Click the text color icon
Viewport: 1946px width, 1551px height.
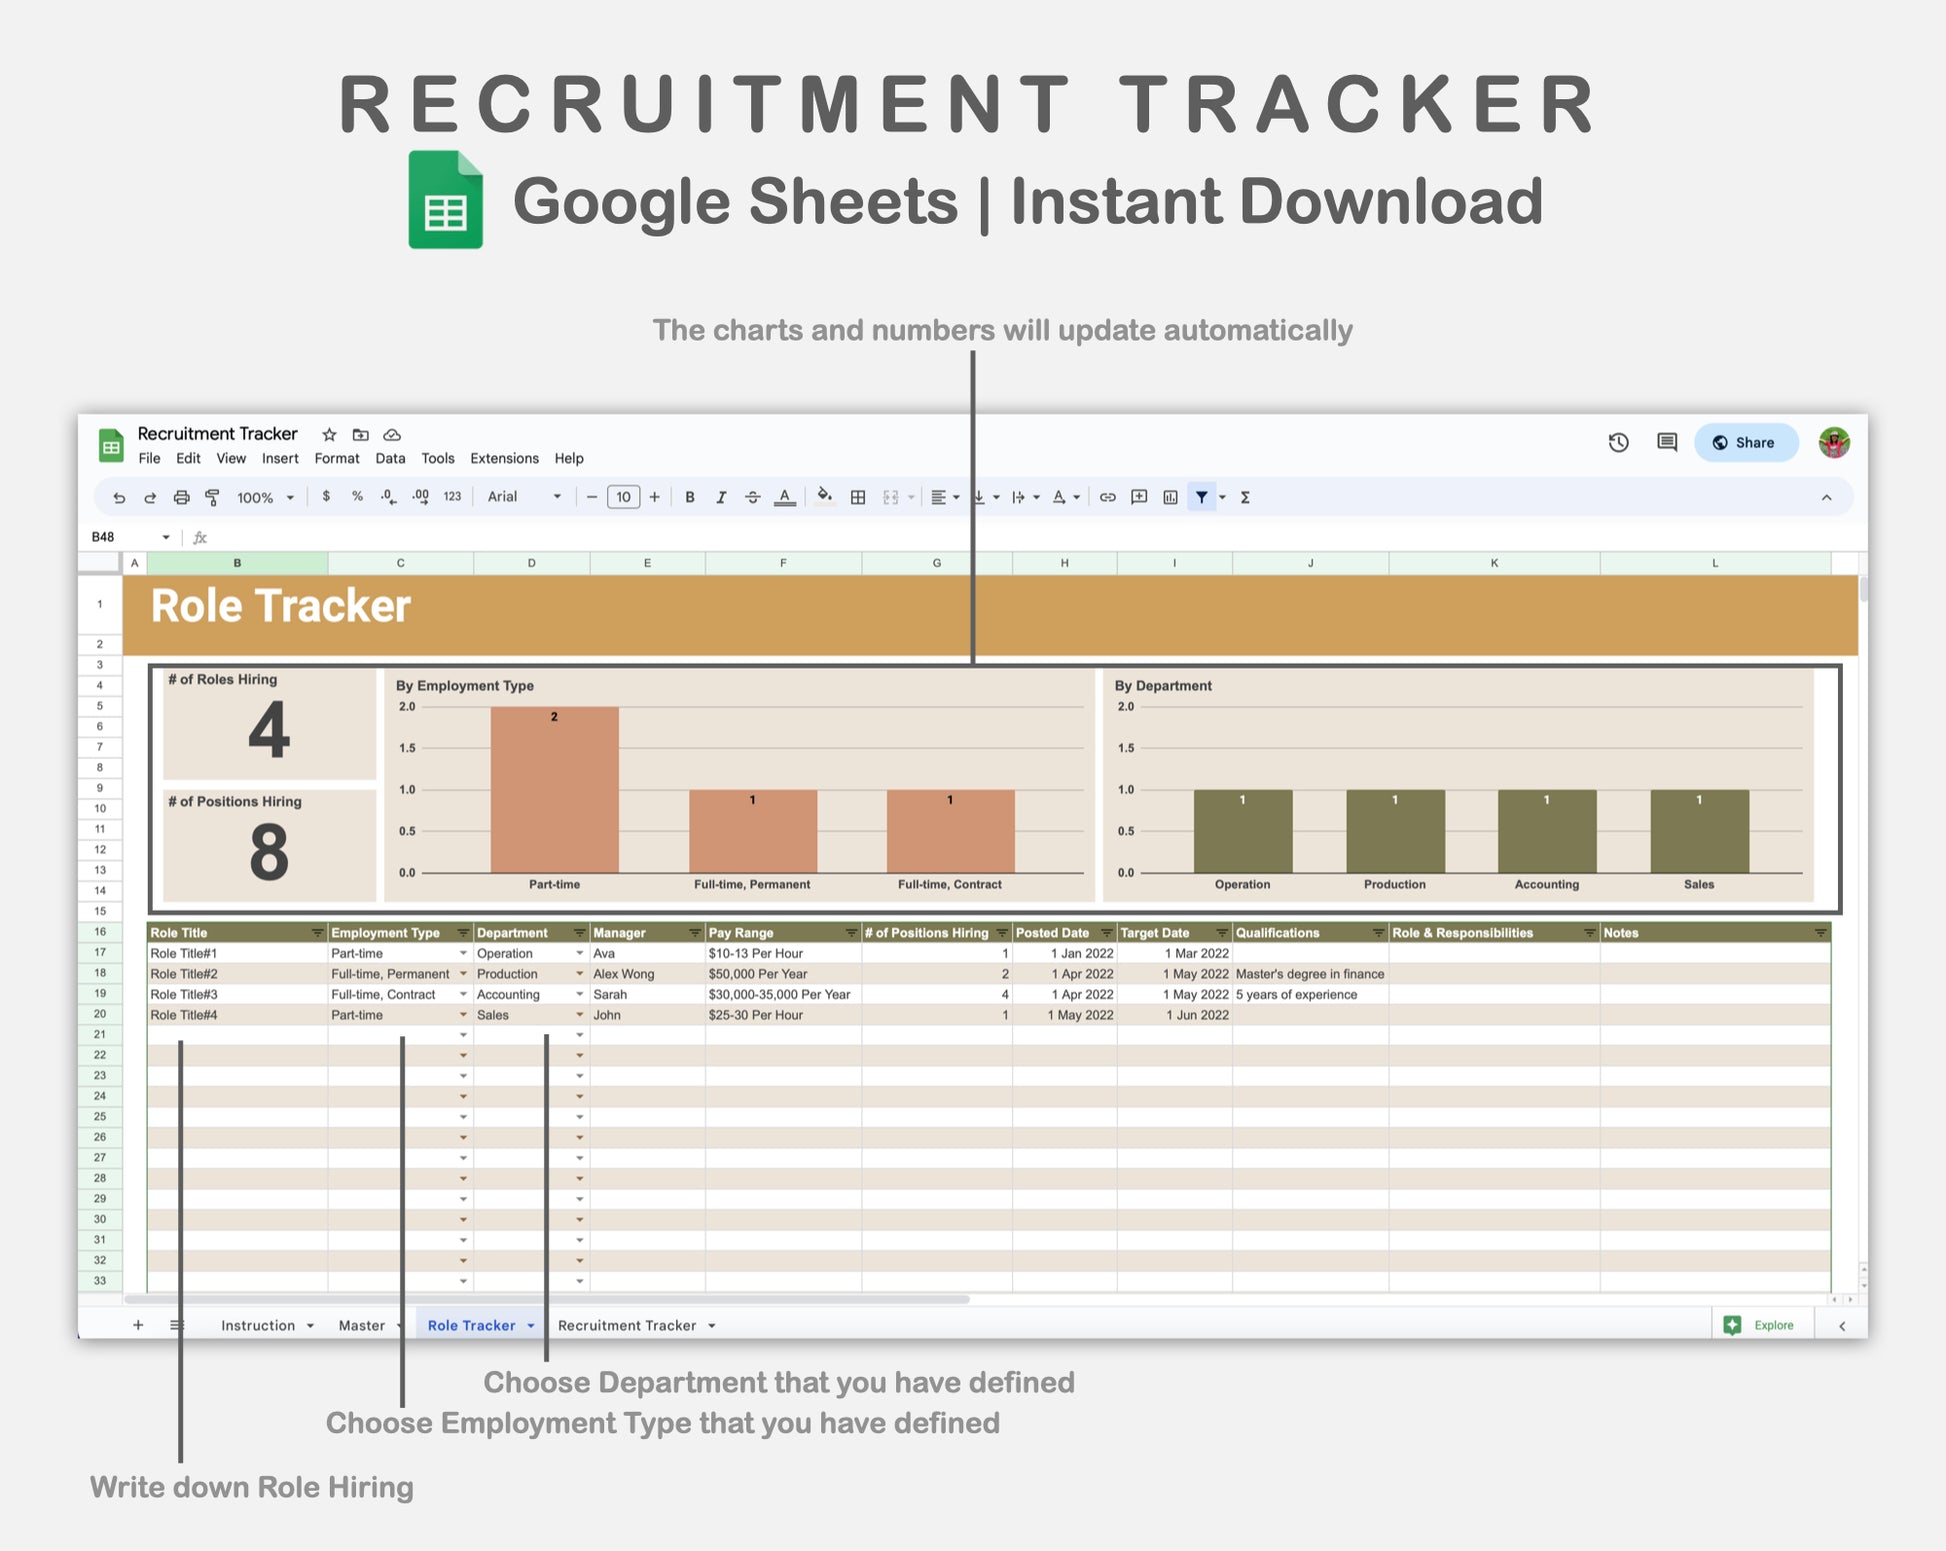[785, 497]
